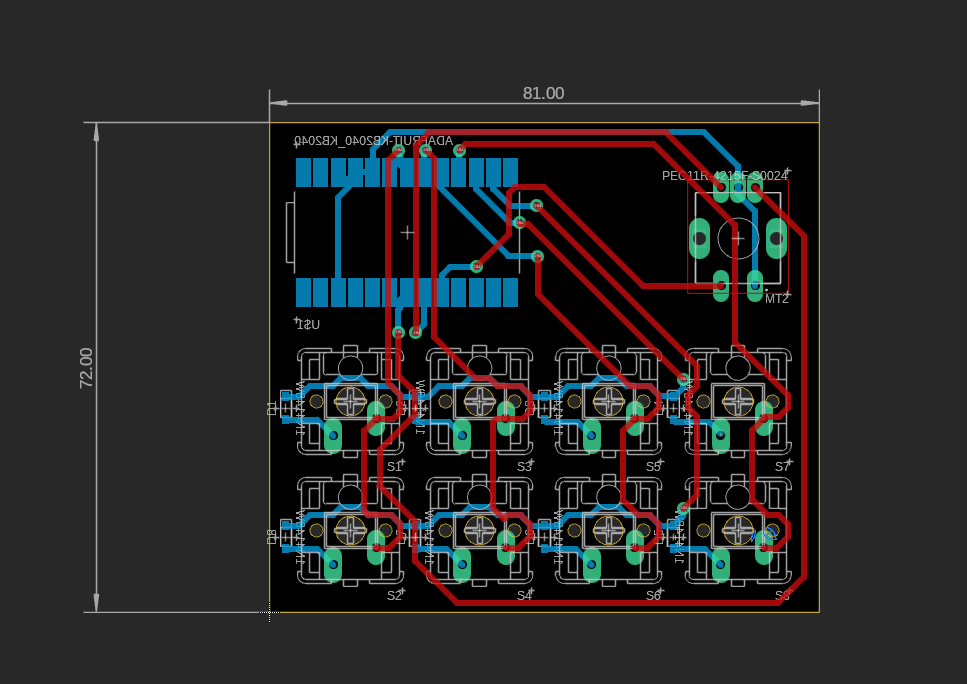967x684 pixels.
Task: Click the ADAFRUIT-KB2040_KB2040 component name text
Action: pyautogui.click(x=372, y=141)
